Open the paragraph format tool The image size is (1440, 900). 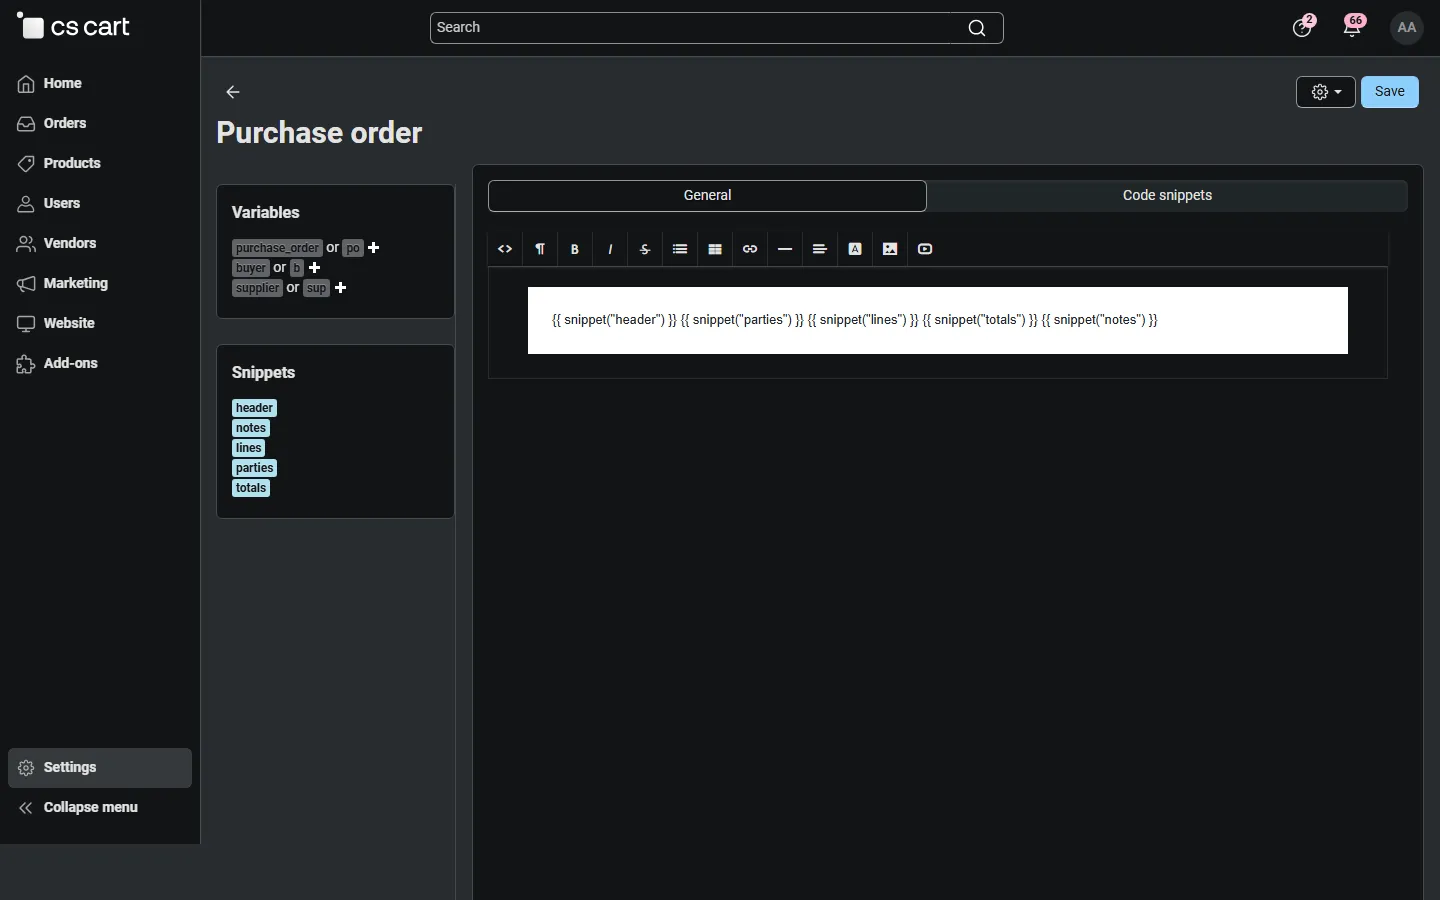click(x=541, y=249)
